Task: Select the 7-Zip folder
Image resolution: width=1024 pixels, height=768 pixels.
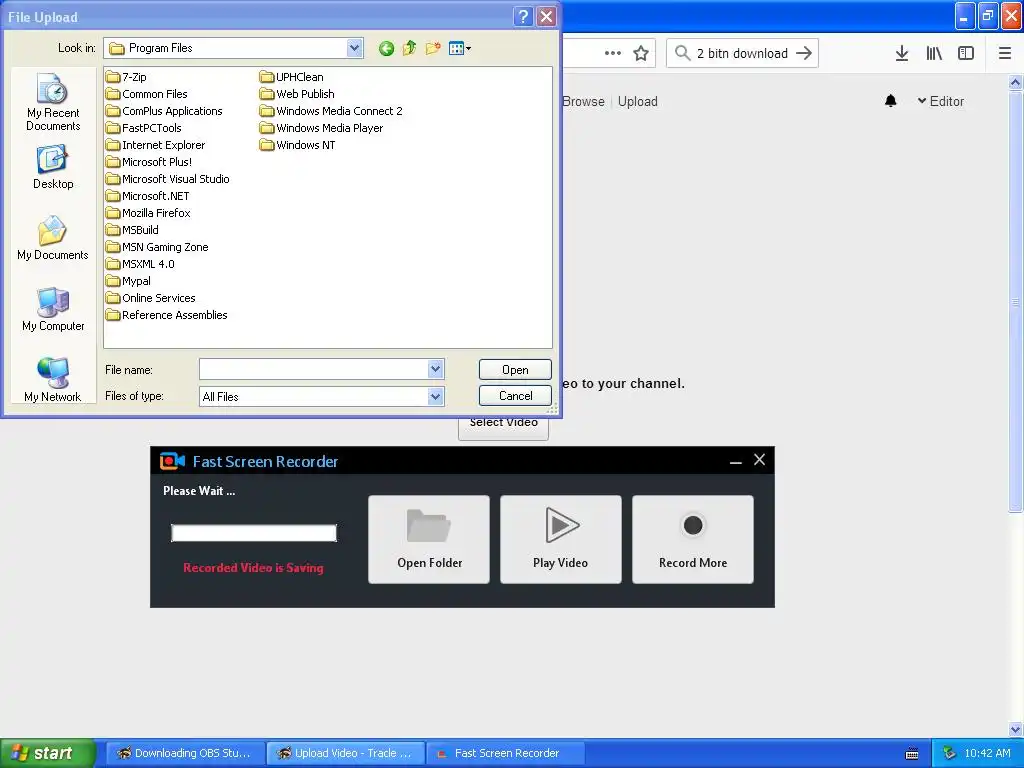Action: 127,77
